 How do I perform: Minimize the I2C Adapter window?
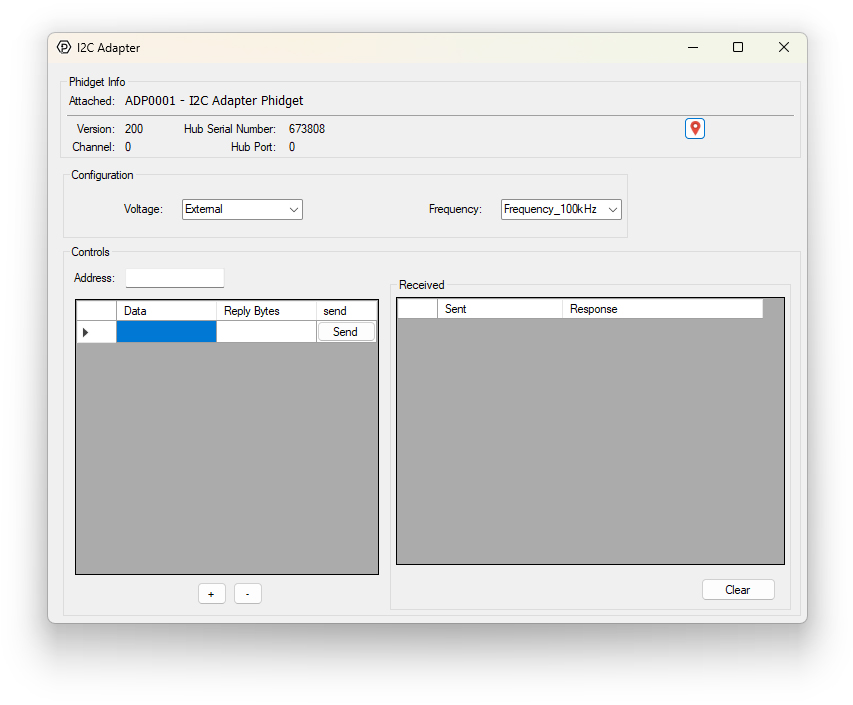point(692,47)
